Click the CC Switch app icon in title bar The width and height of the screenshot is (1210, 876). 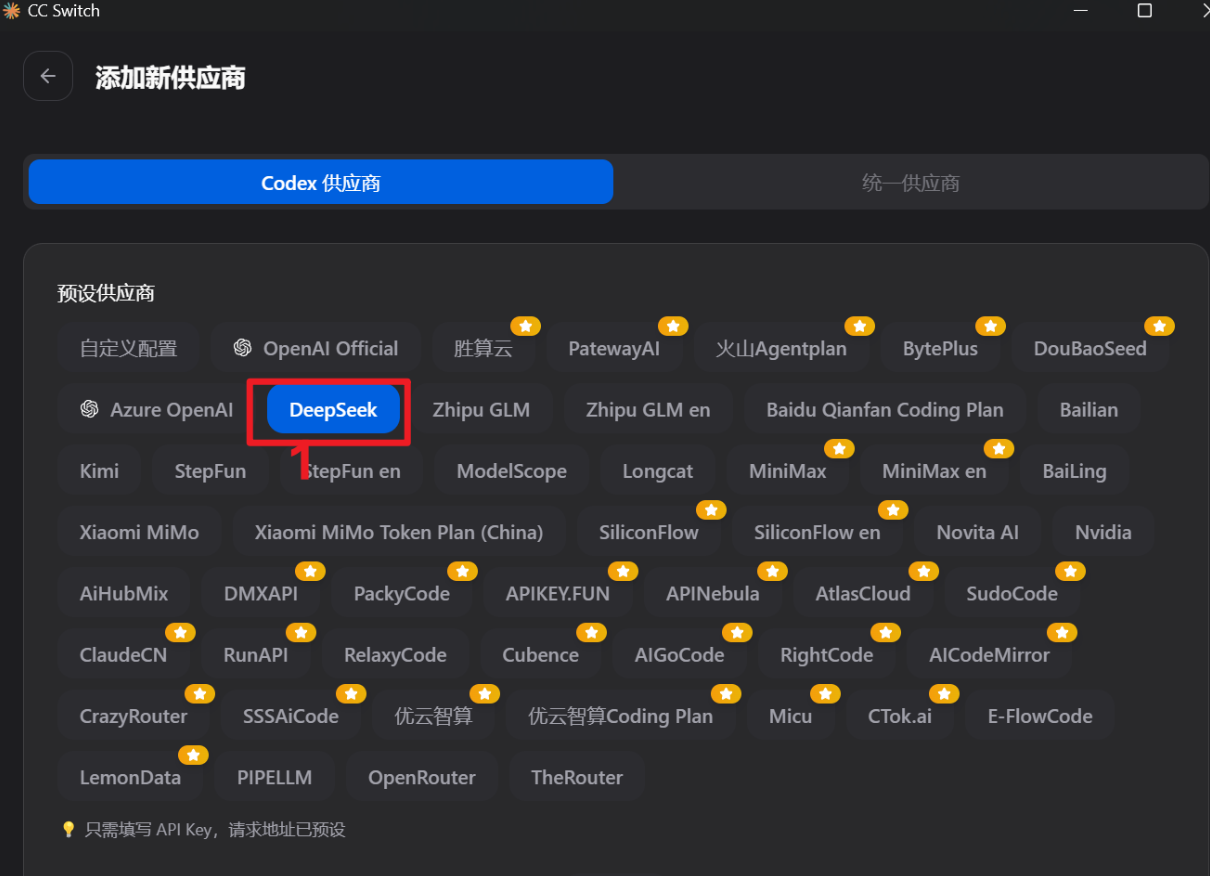coord(11,11)
